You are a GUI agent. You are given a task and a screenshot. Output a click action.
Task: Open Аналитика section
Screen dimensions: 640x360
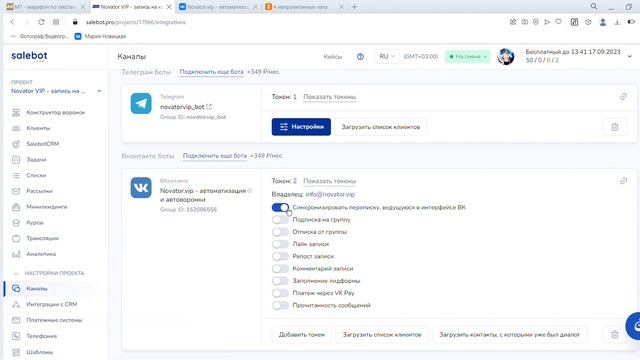[41, 254]
